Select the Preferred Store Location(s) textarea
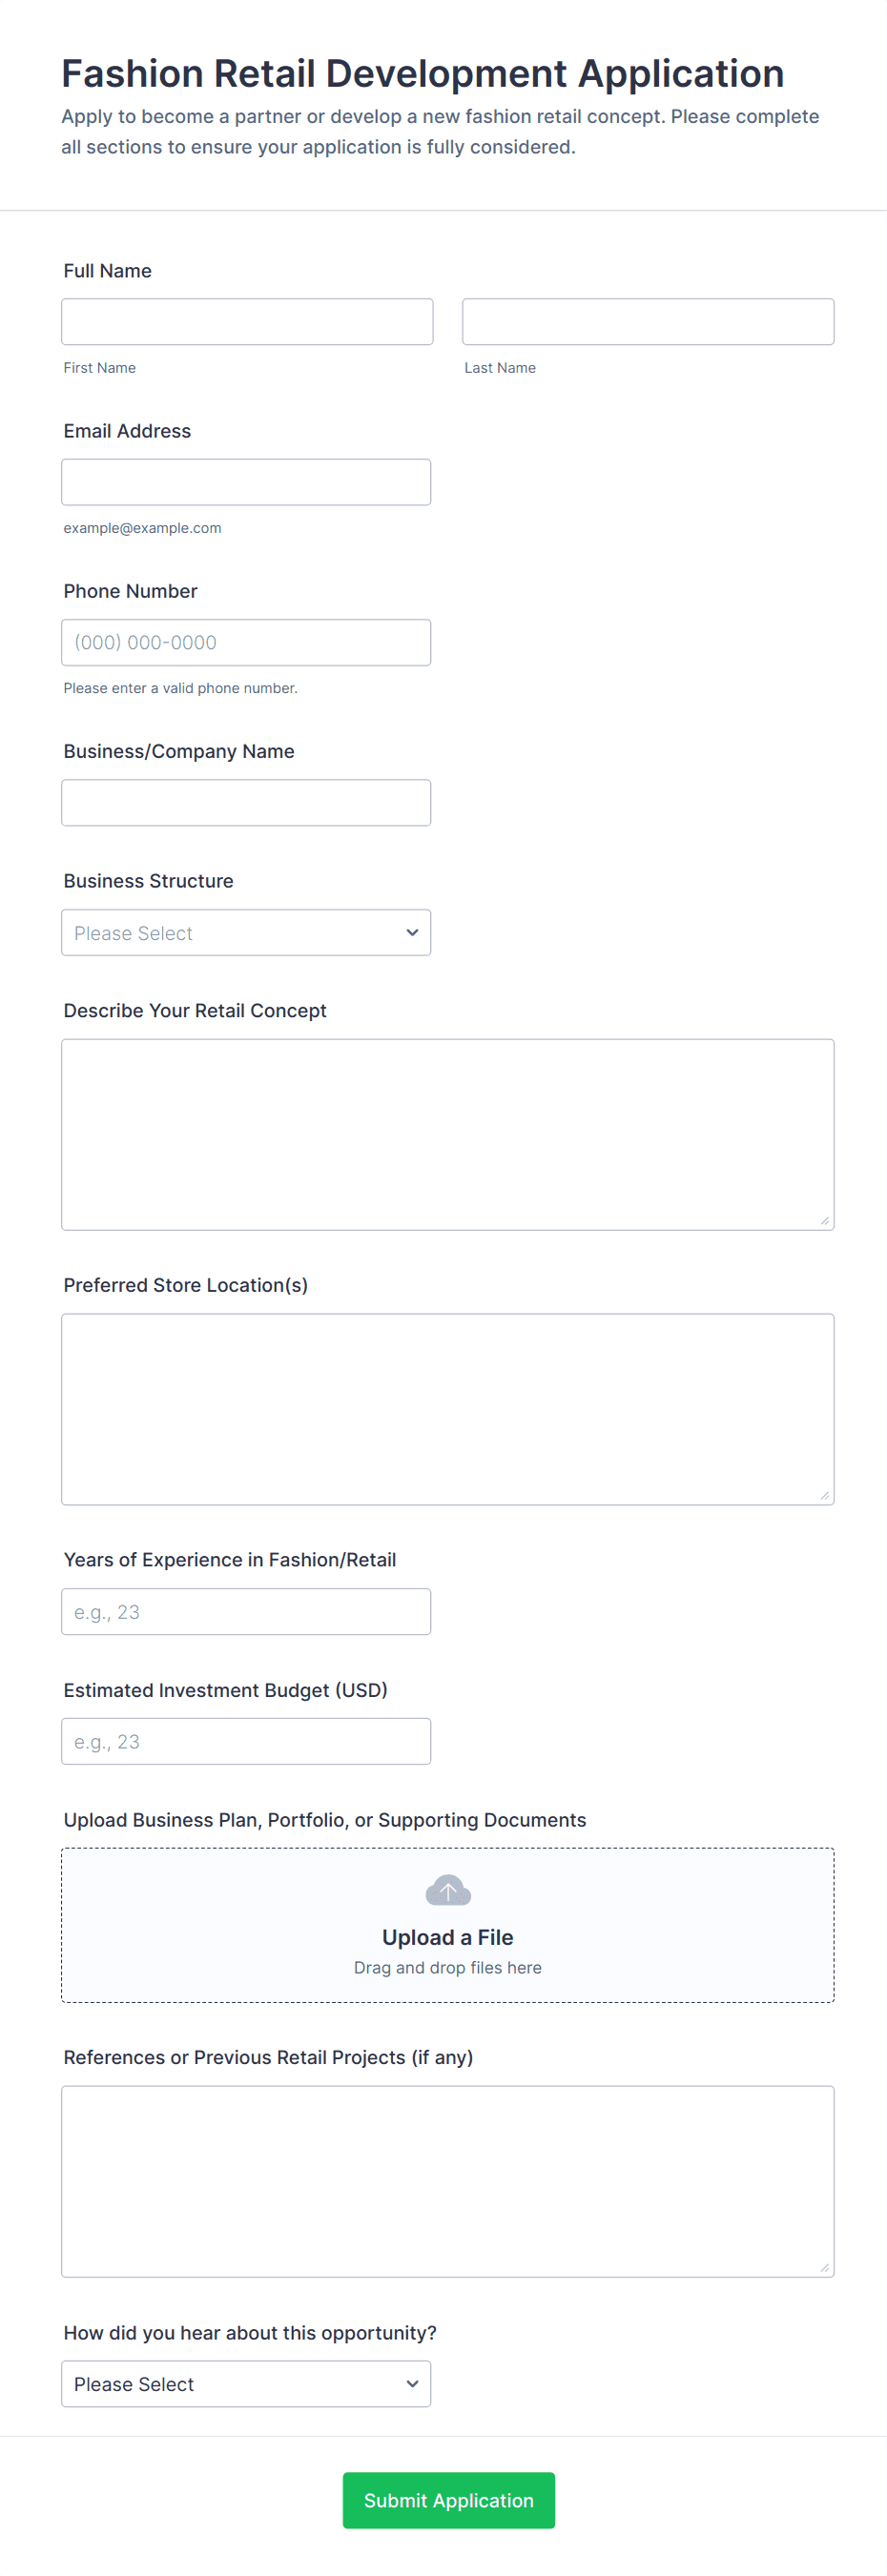This screenshot has height=2576, width=887. click(x=447, y=1408)
